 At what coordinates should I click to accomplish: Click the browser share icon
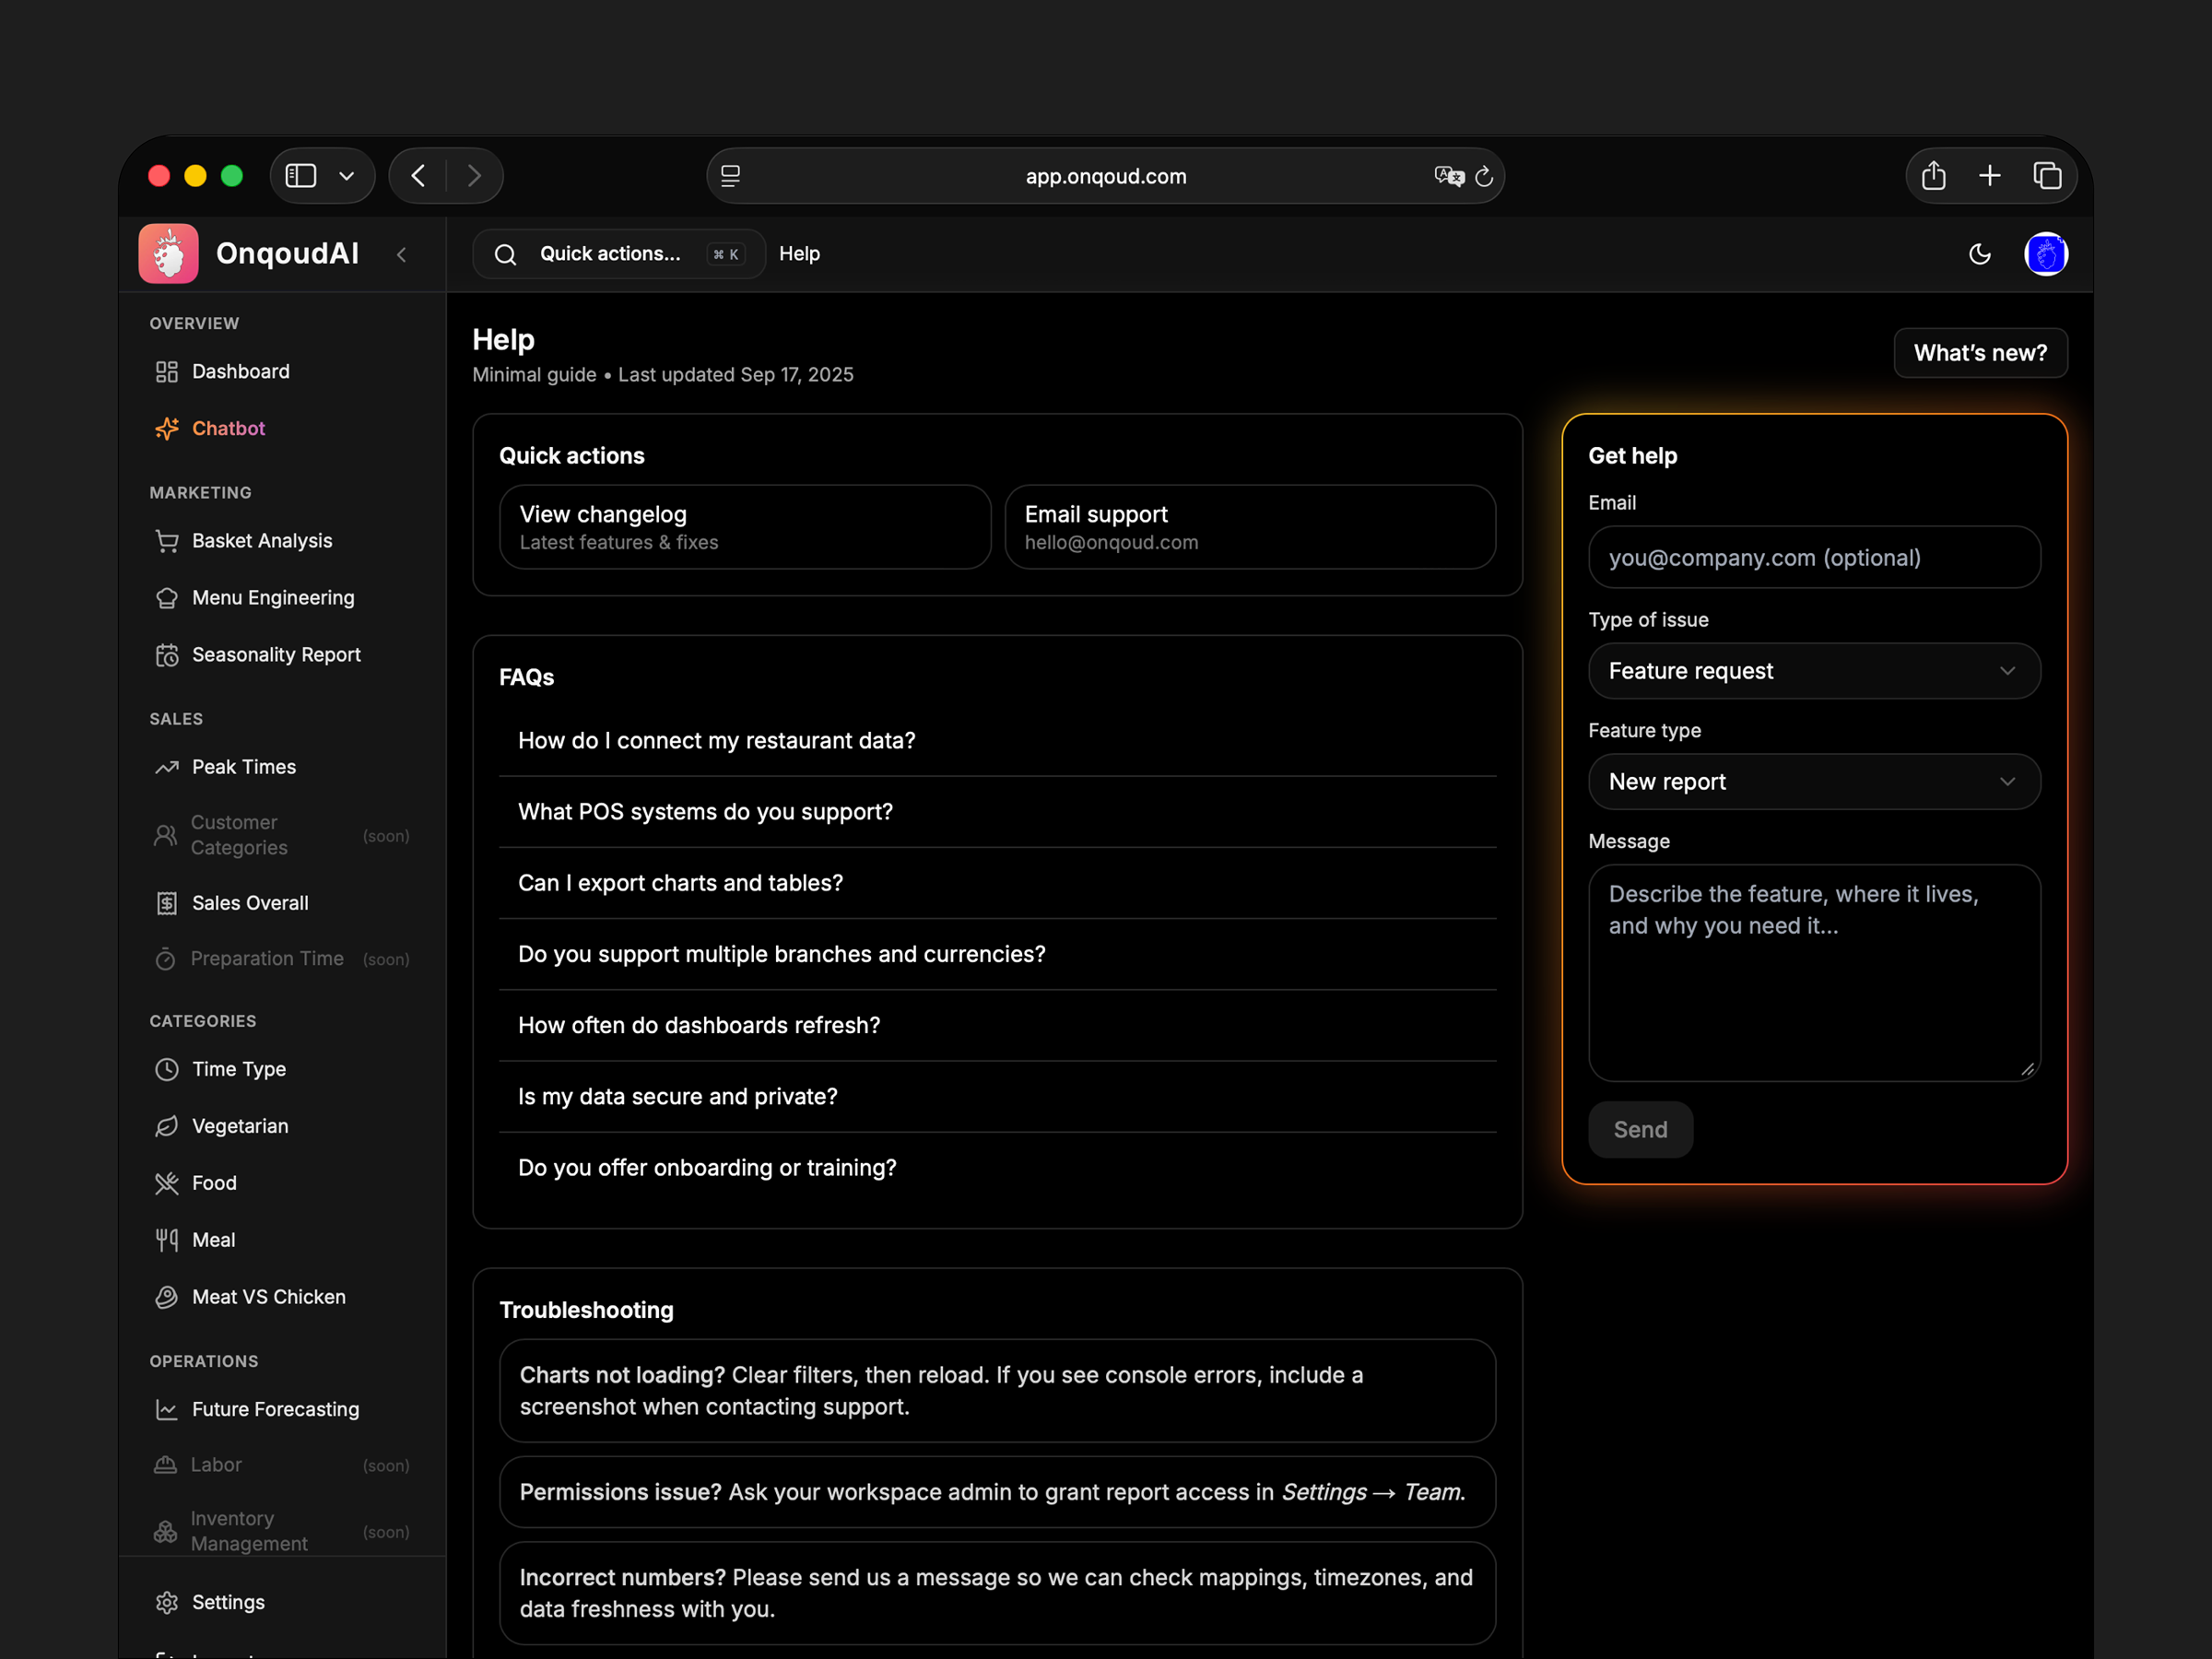(x=1933, y=176)
